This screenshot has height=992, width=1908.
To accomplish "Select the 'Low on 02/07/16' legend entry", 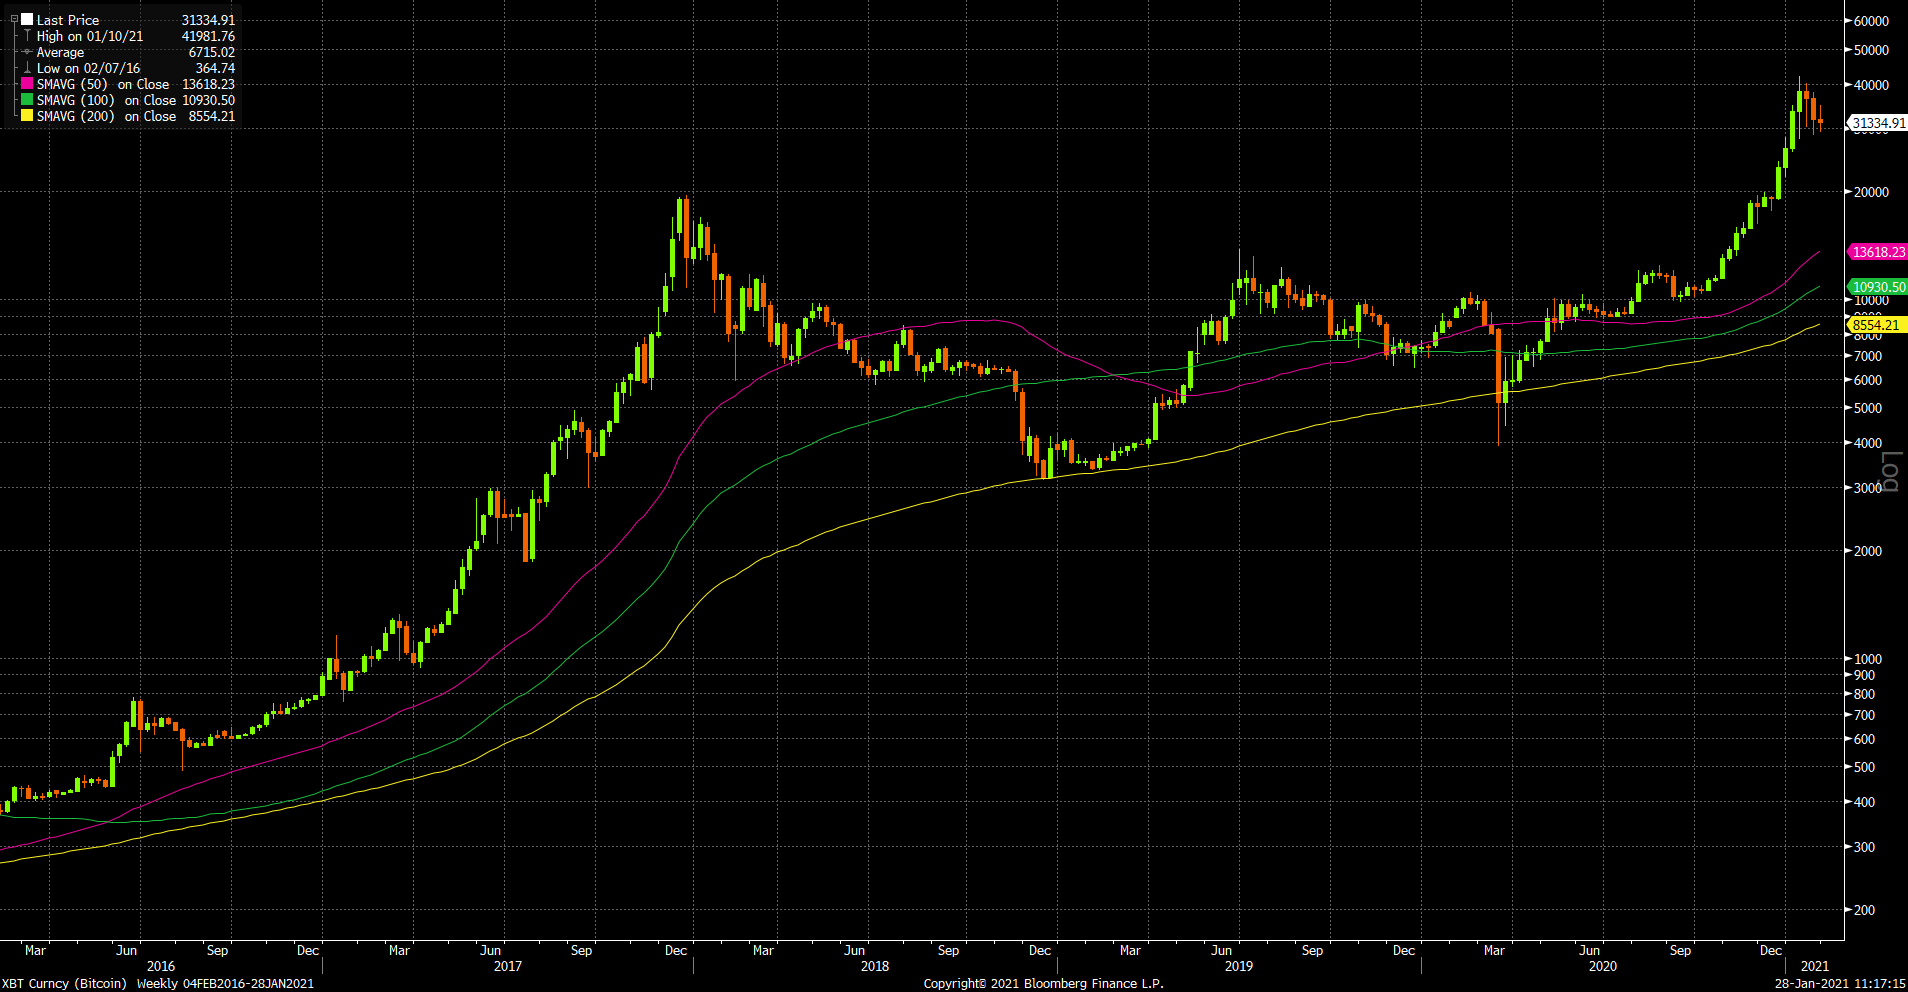I will tap(88, 68).
